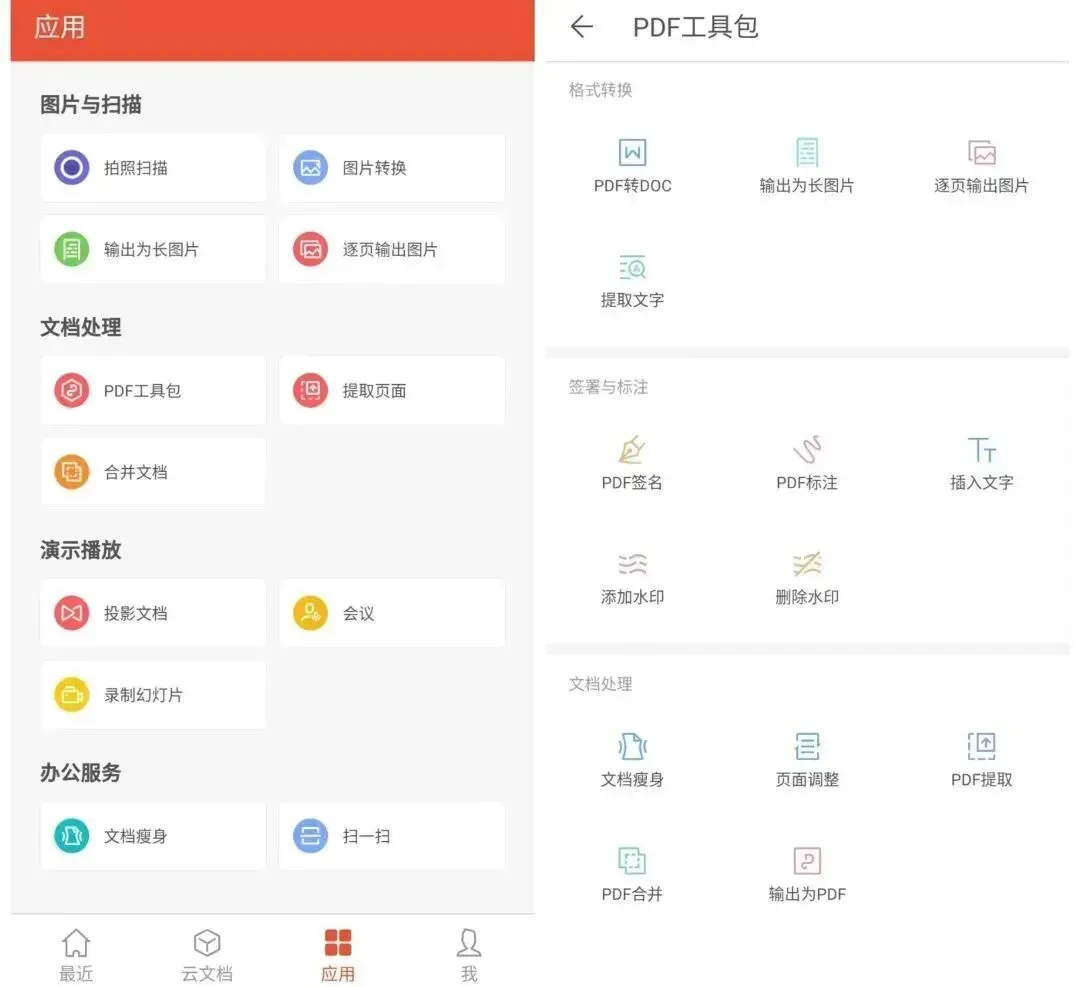Viewport: 1080px width, 987px height.
Task: Tap the 提取页面 extract pages icon
Action: [311, 391]
